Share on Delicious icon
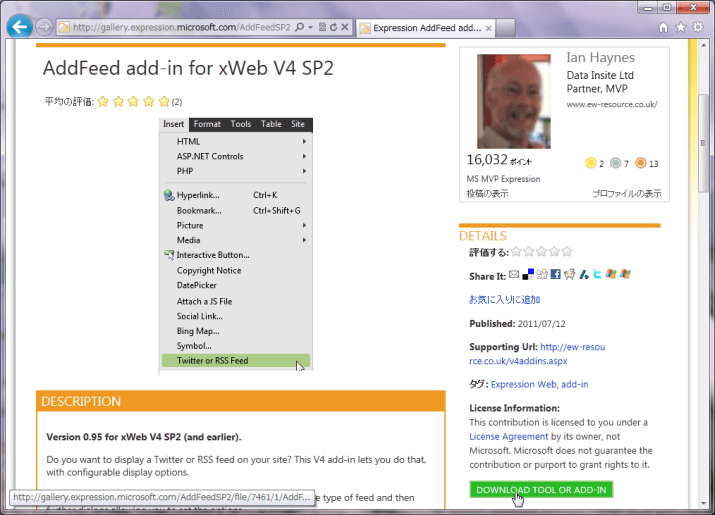The width and height of the screenshot is (715, 515). point(528,274)
